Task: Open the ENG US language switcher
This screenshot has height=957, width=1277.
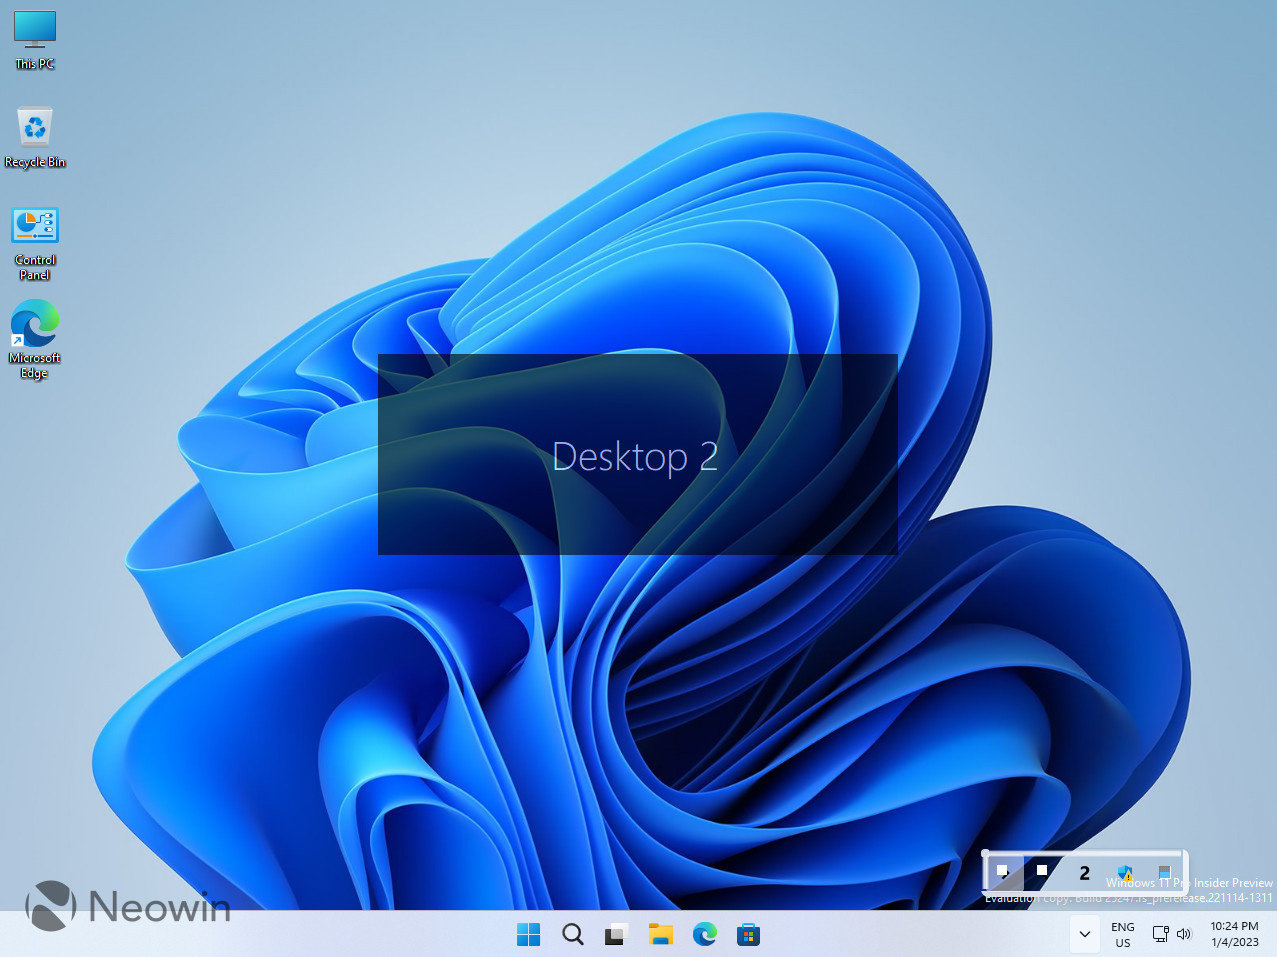Action: 1123,934
